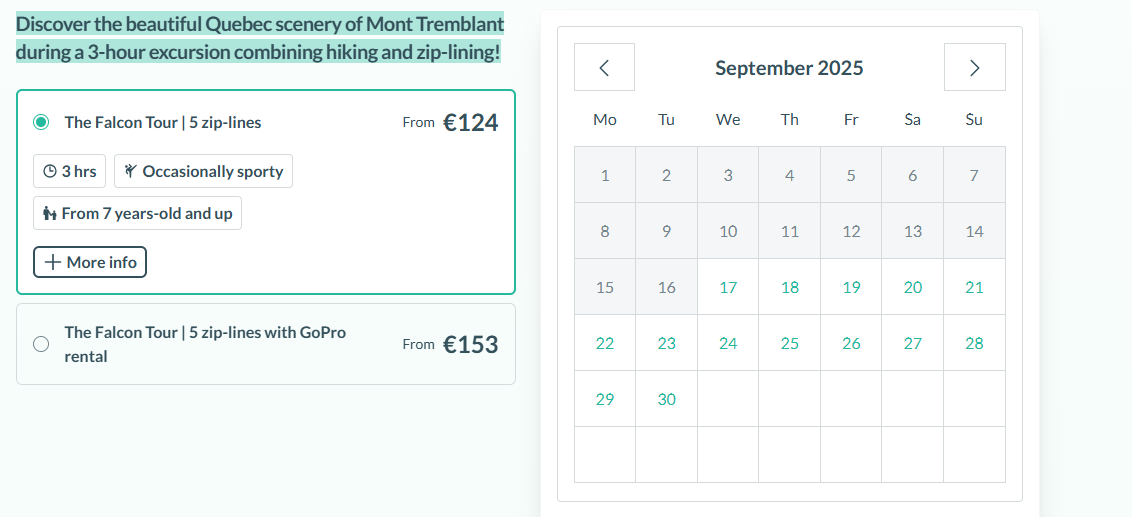Go to previous month in calendar
This screenshot has height=517, width=1132.
coord(604,68)
